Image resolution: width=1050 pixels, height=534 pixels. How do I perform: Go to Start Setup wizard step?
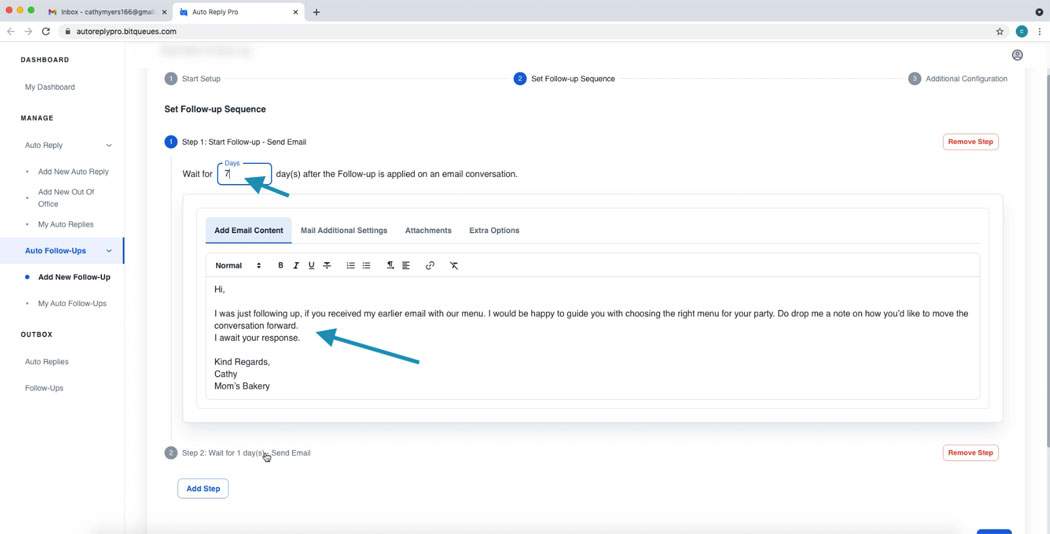(x=193, y=78)
